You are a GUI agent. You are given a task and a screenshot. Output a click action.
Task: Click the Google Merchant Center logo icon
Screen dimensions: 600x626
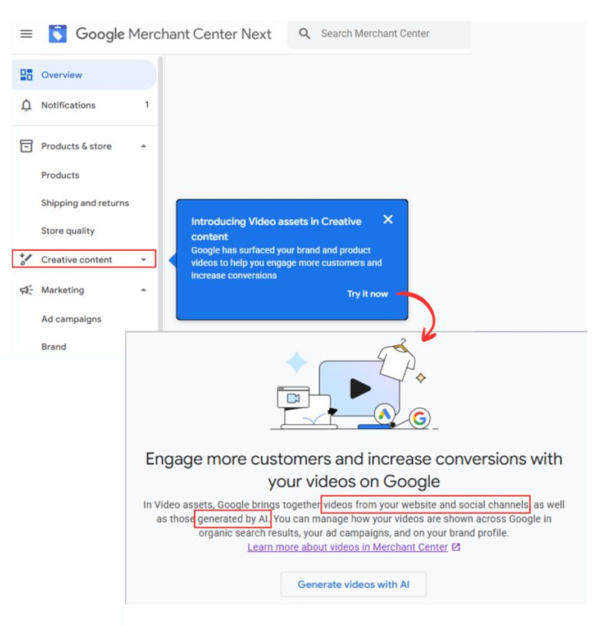pos(58,34)
